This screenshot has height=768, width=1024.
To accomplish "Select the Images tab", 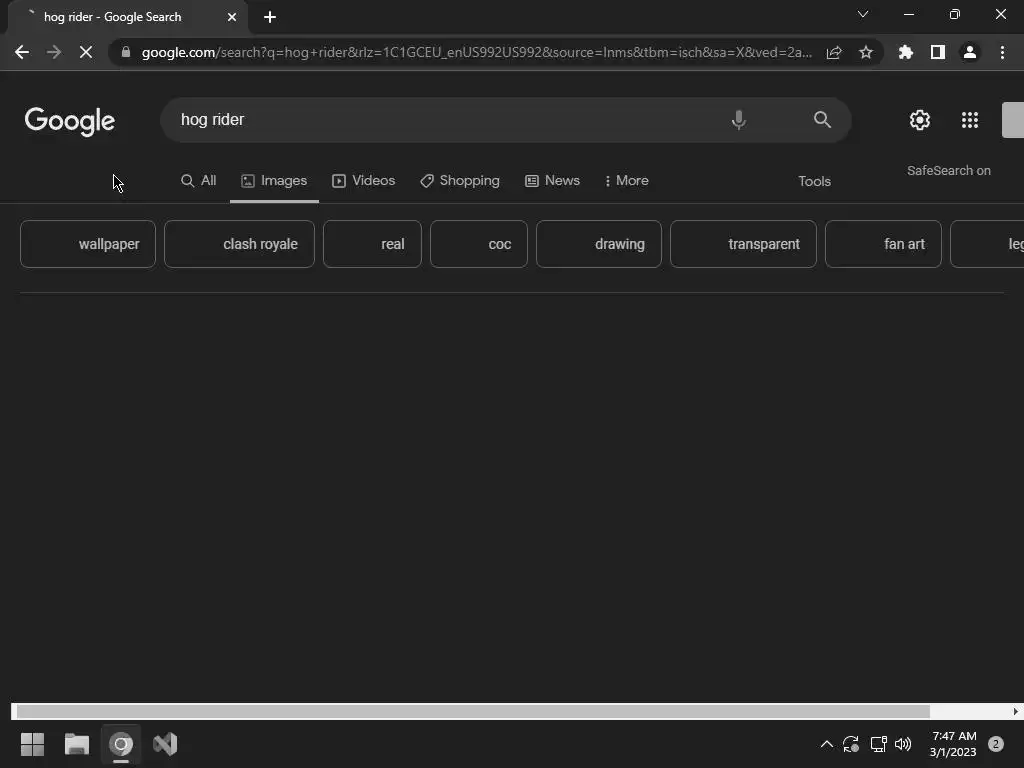I will [274, 181].
